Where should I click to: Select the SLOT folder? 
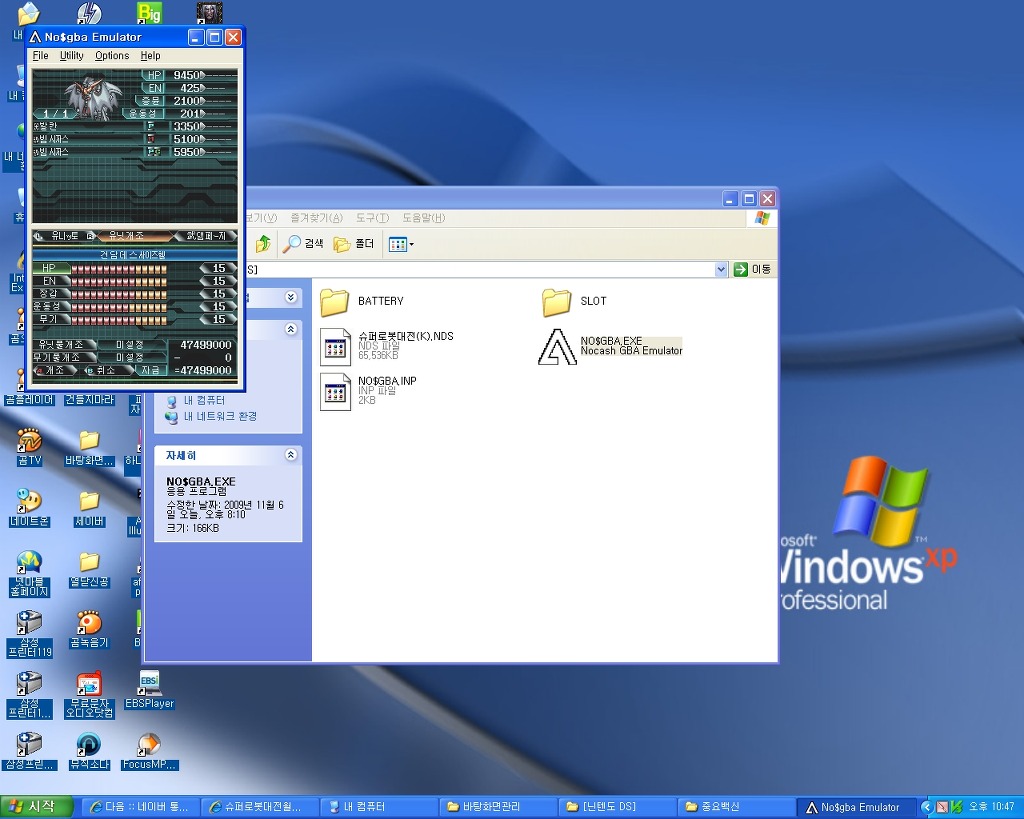[x=575, y=302]
